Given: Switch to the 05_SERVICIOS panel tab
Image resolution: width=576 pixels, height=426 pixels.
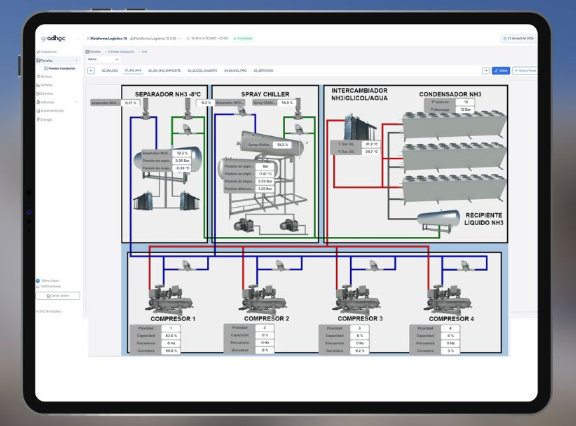Looking at the screenshot, I should (x=263, y=71).
